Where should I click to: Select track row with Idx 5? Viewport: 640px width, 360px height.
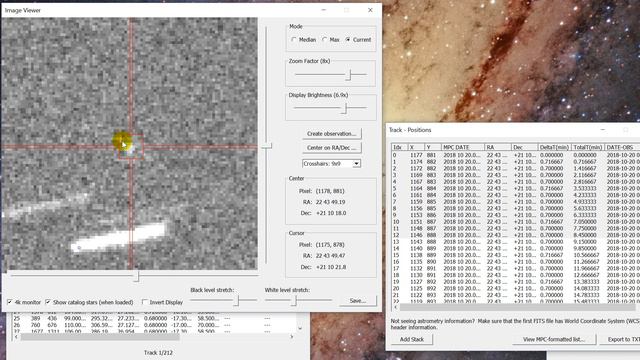coord(516,189)
